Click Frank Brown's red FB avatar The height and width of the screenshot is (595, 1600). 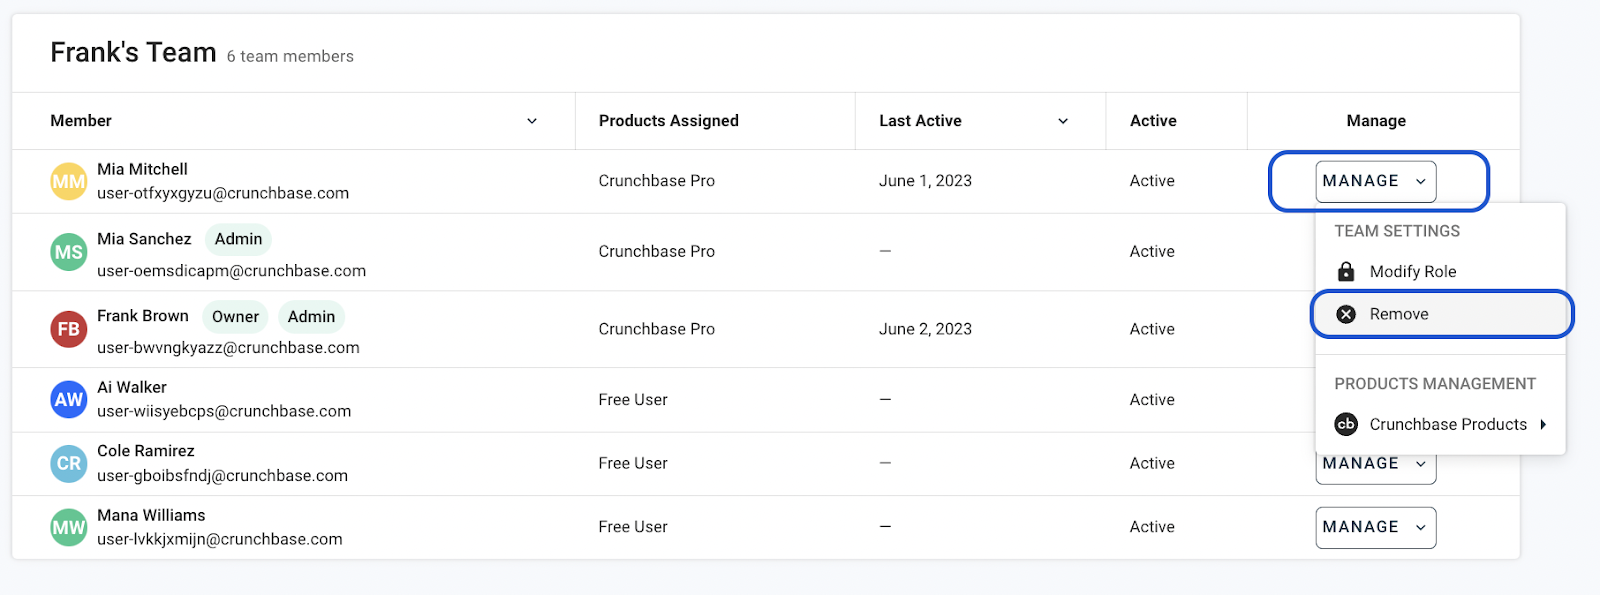pos(69,329)
